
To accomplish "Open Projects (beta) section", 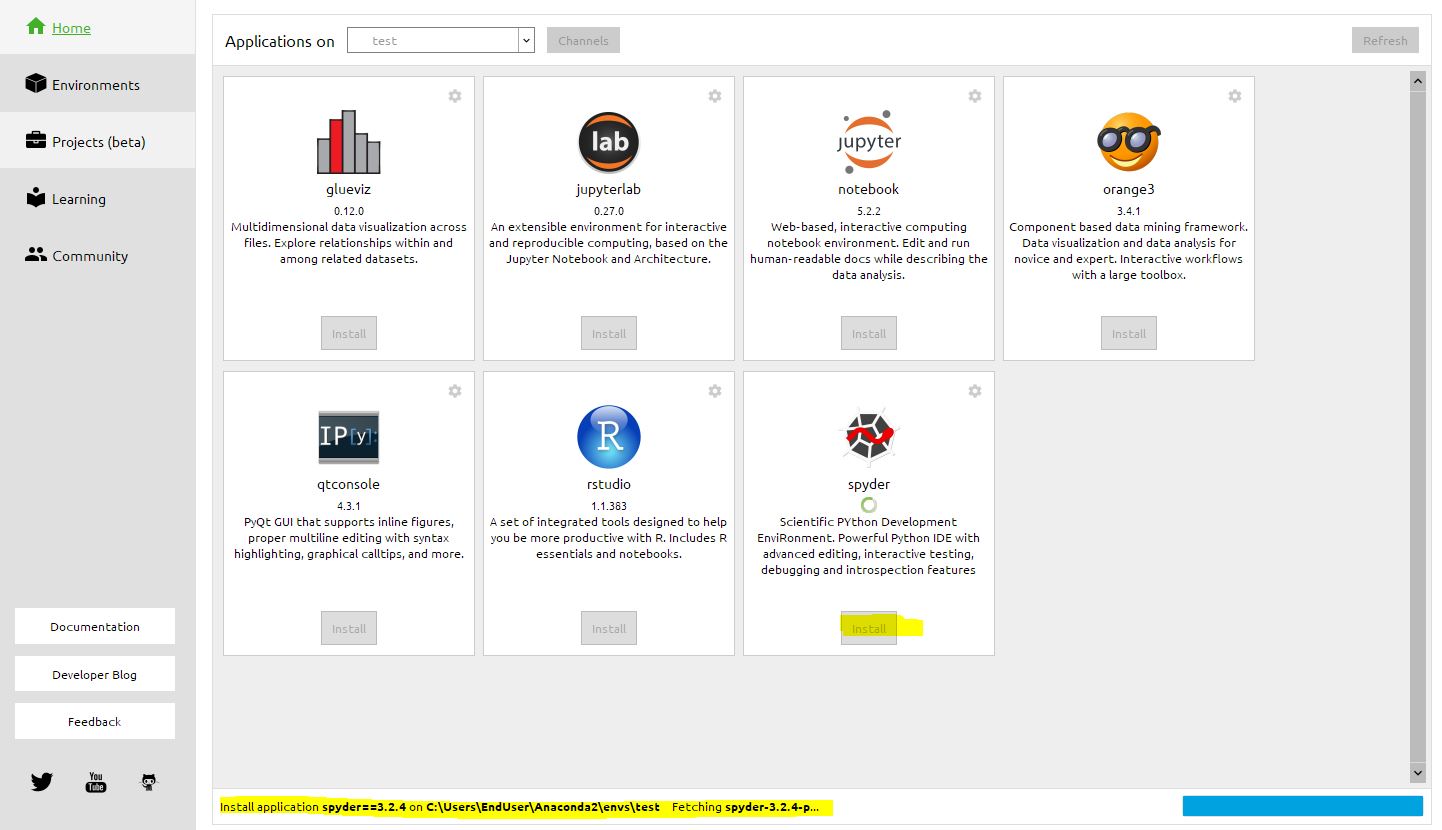I will click(x=98, y=141).
